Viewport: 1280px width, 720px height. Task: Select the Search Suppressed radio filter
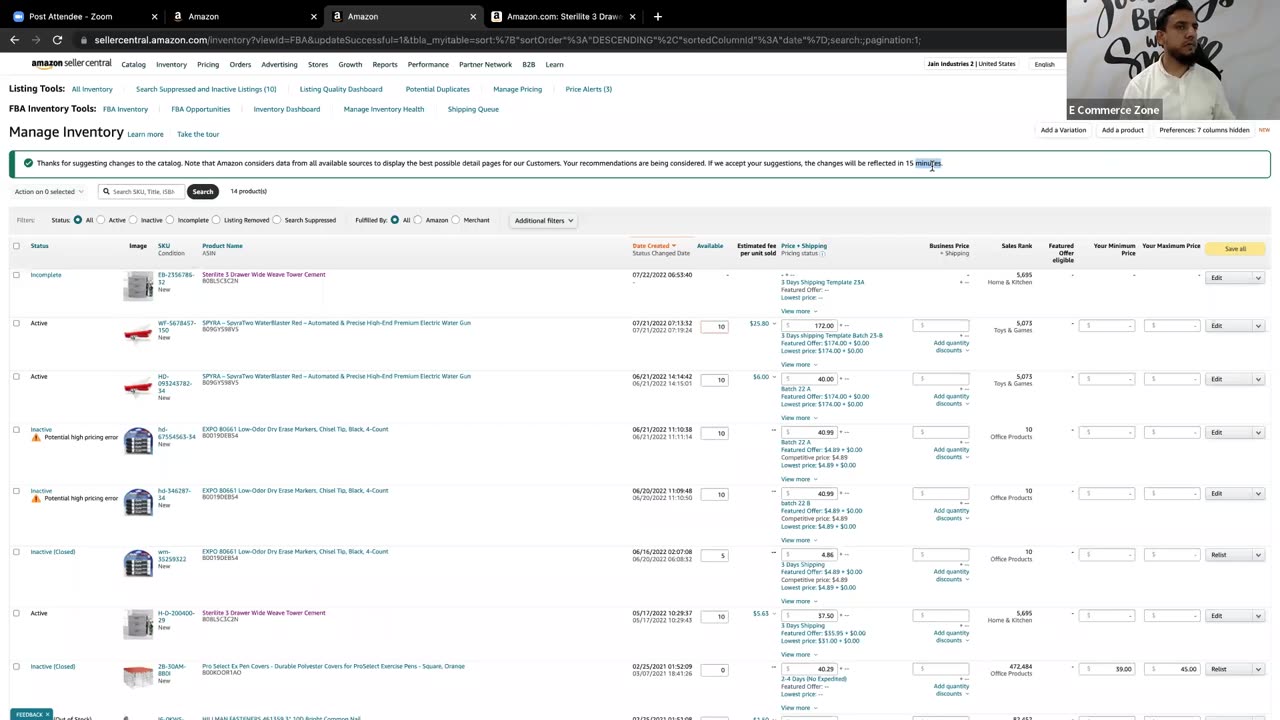[x=278, y=220]
